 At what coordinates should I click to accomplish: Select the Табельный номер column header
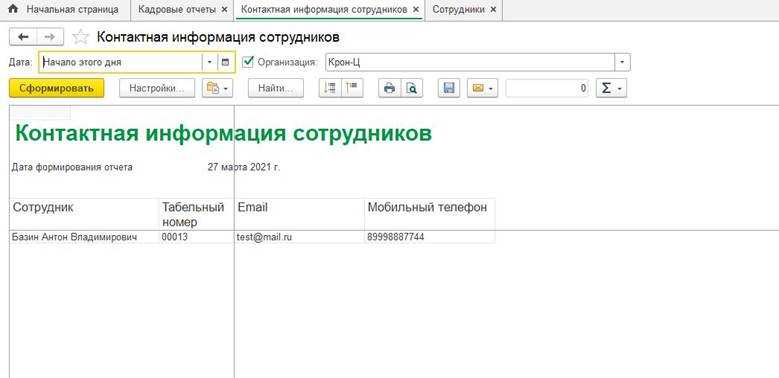(x=196, y=214)
